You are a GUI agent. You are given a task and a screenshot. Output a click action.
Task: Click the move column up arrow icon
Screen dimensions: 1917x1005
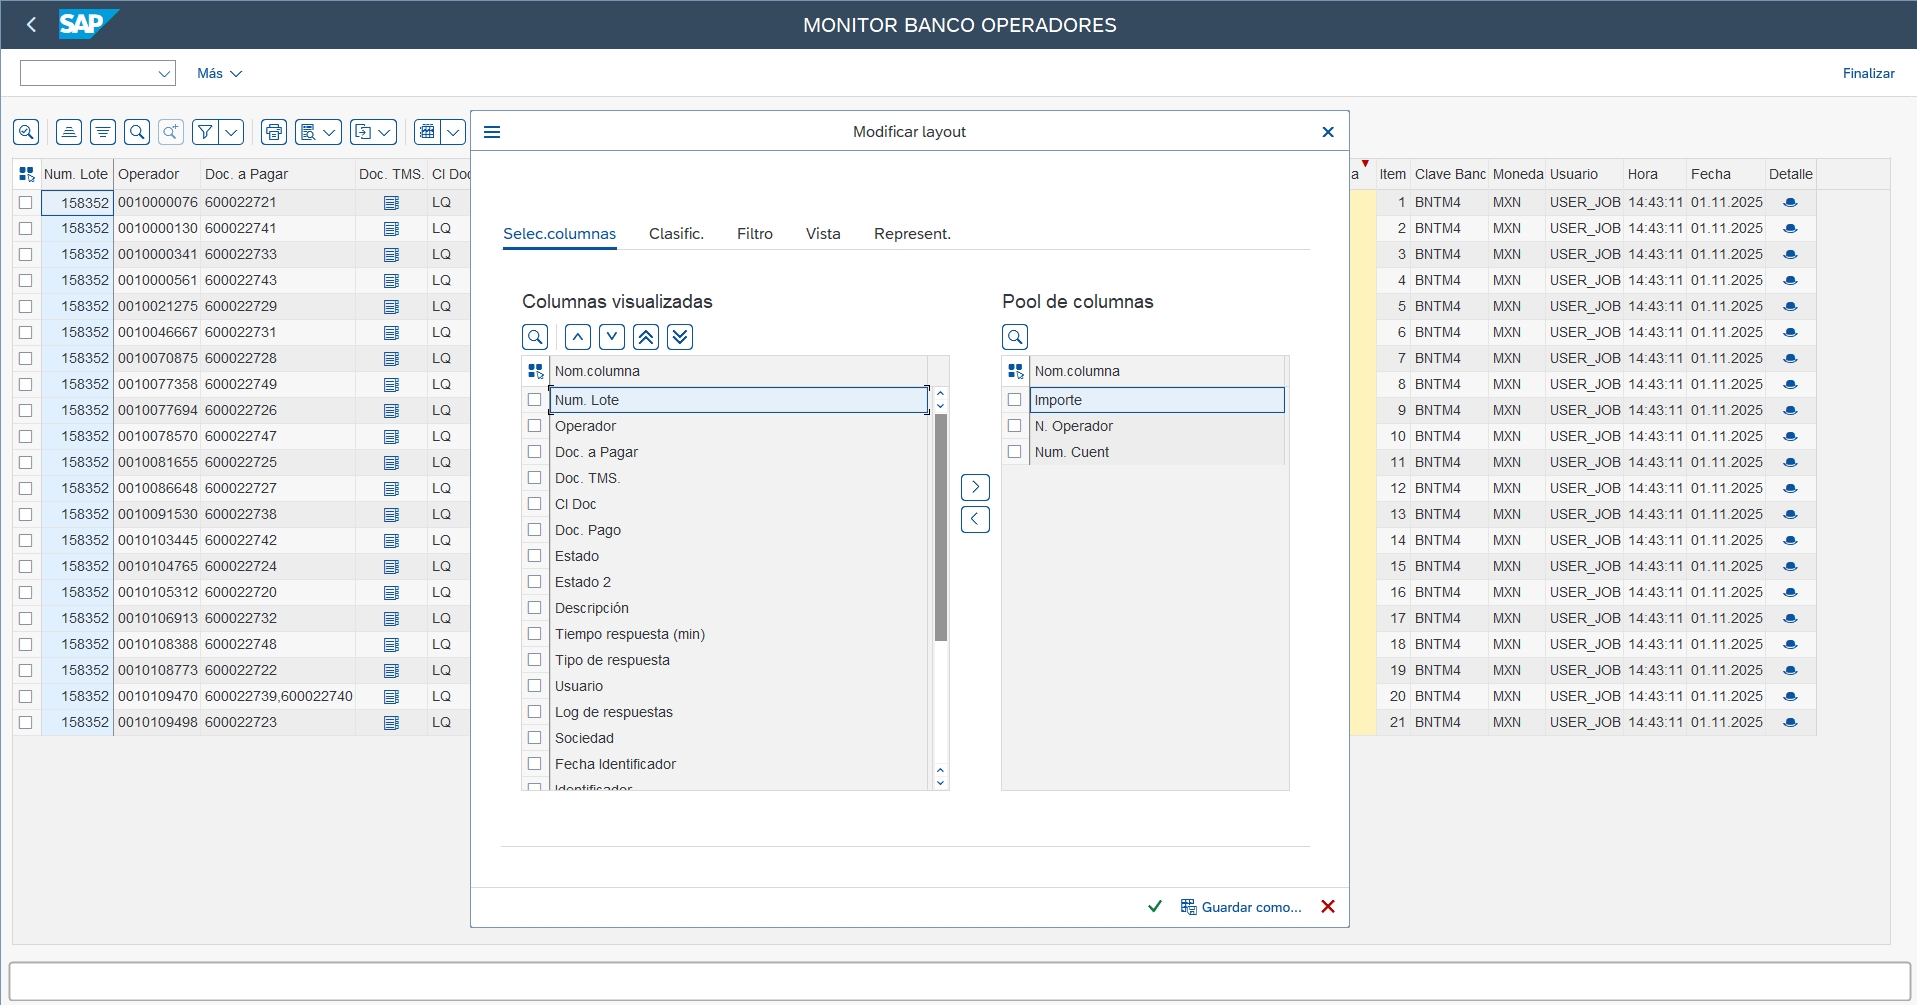[578, 337]
